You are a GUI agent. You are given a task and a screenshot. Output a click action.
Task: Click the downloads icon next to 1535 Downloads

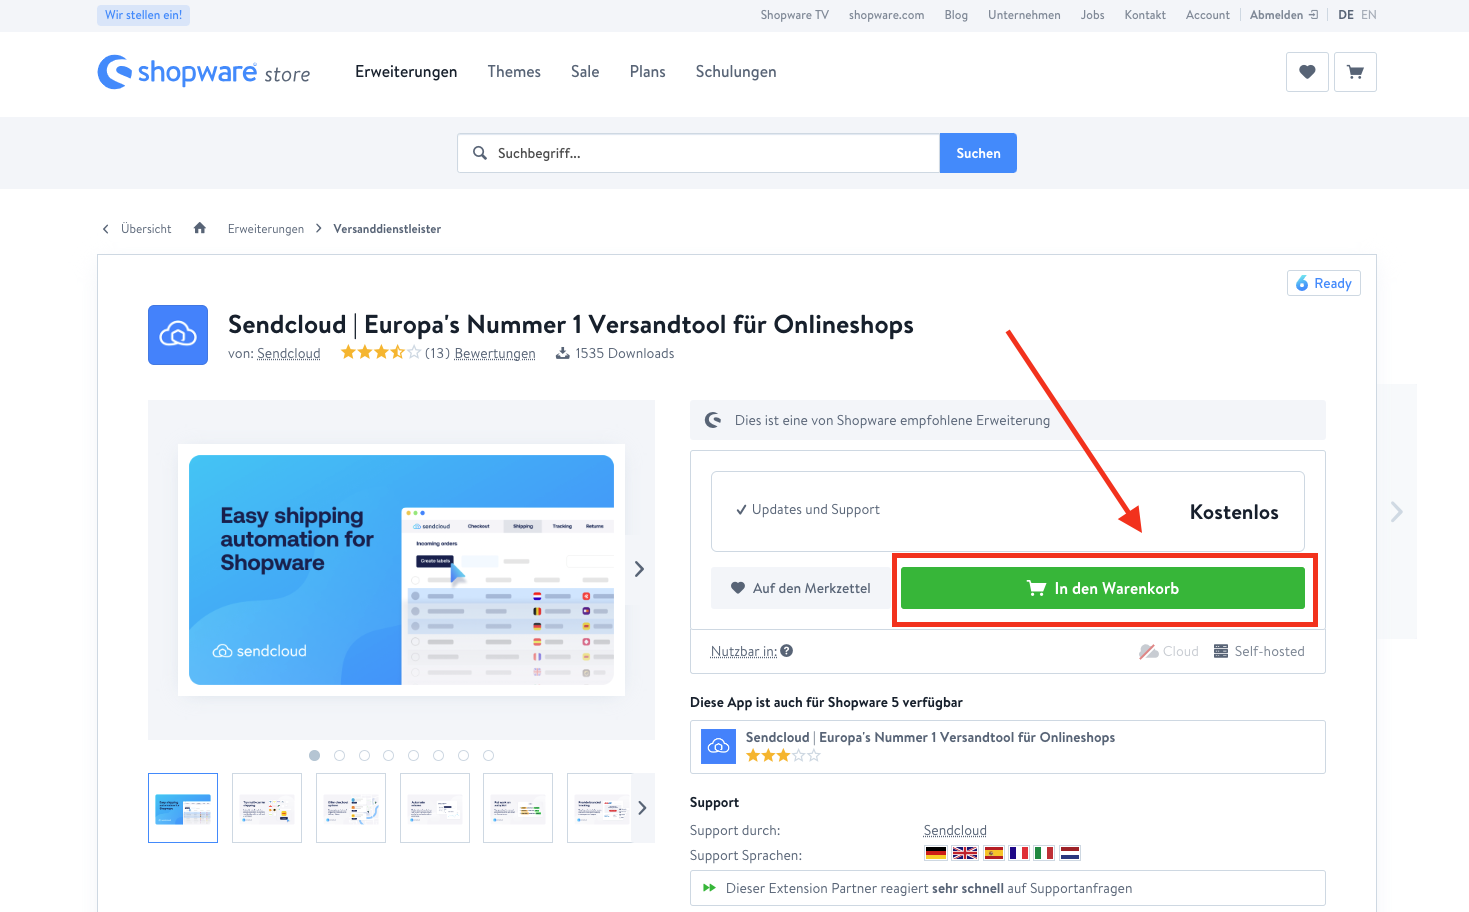click(x=563, y=353)
